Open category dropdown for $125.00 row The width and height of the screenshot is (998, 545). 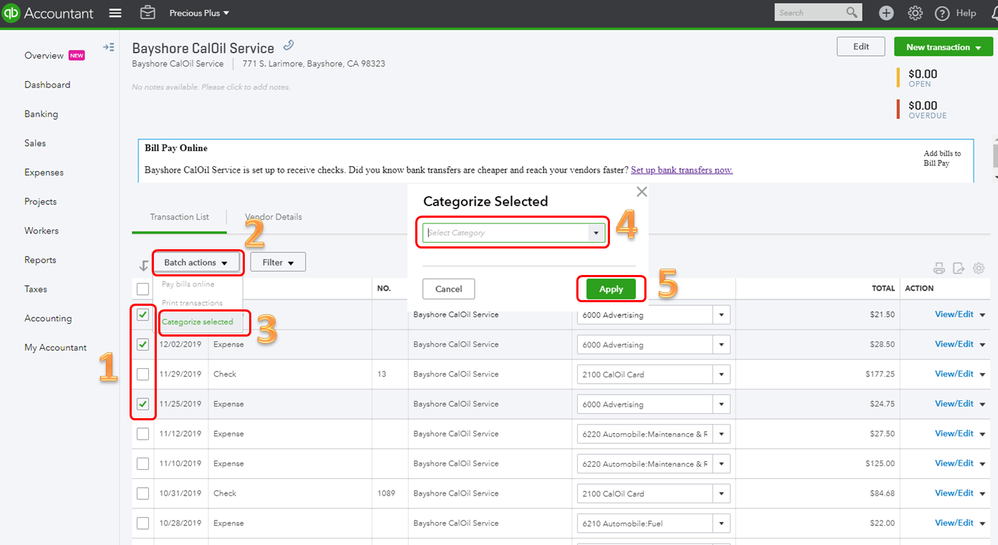point(721,464)
